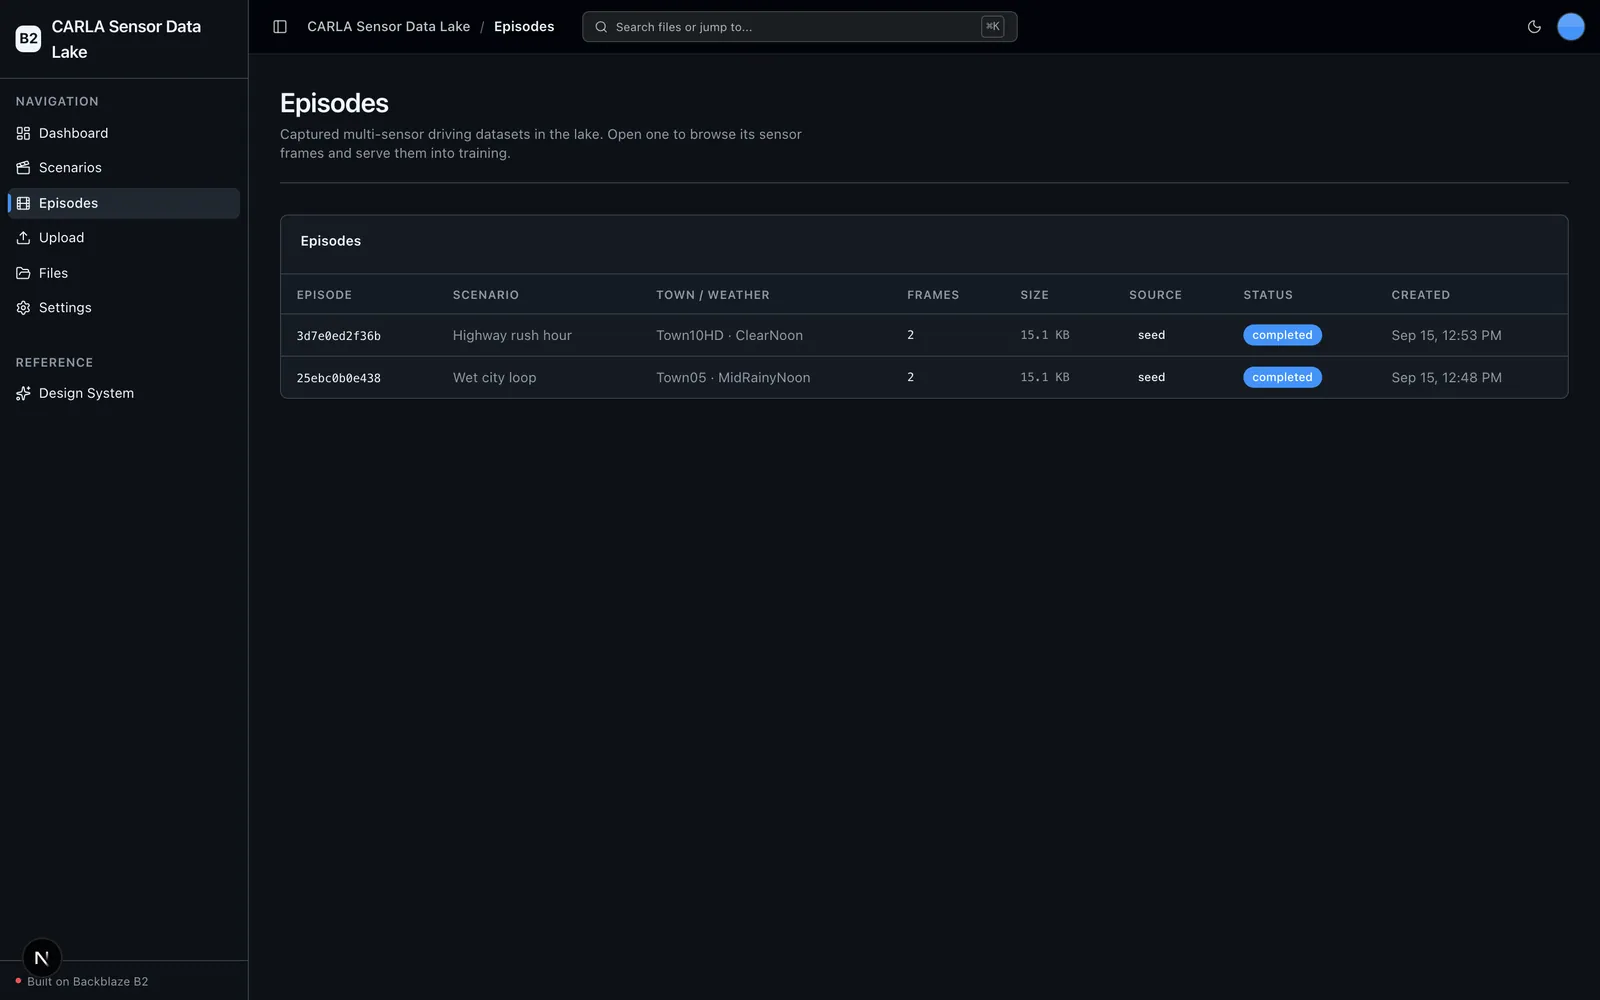Click the Dashboard grid icon
The image size is (1600, 1000).
pyautogui.click(x=23, y=133)
